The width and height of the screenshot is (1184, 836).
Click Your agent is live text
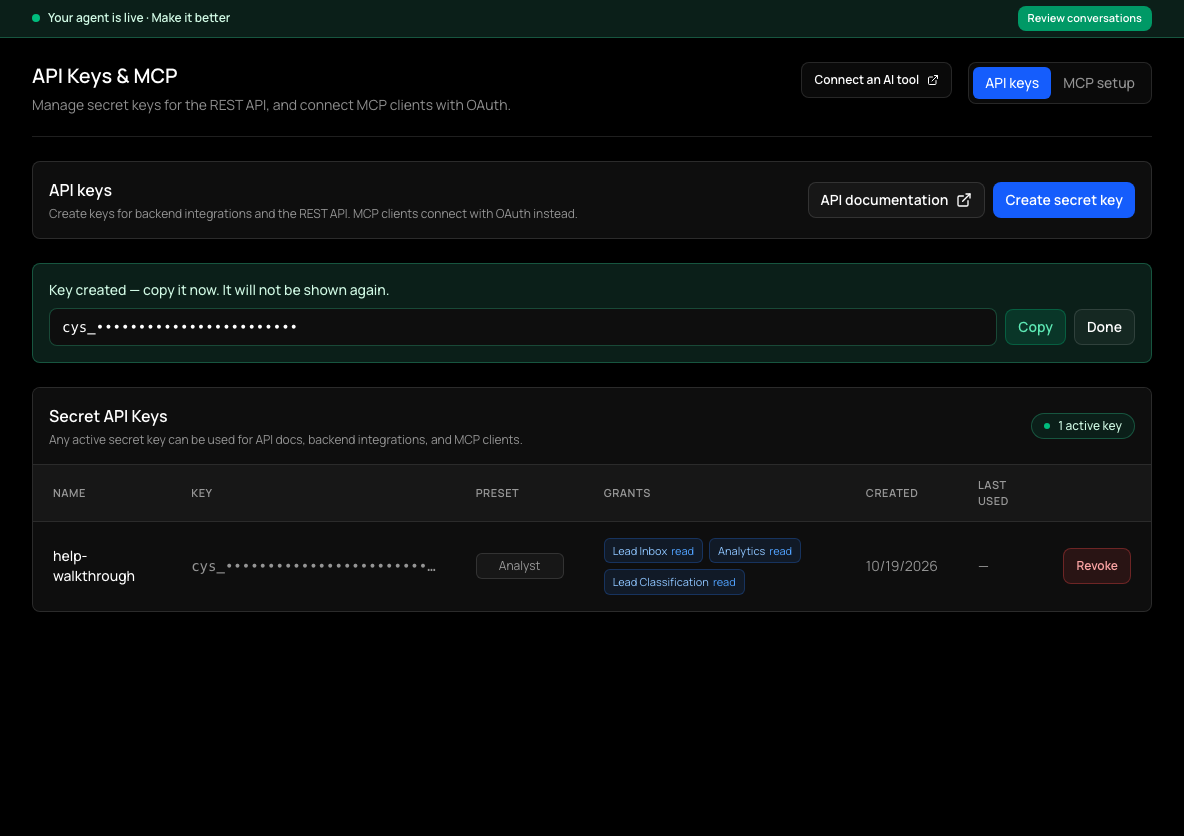pyautogui.click(x=95, y=17)
